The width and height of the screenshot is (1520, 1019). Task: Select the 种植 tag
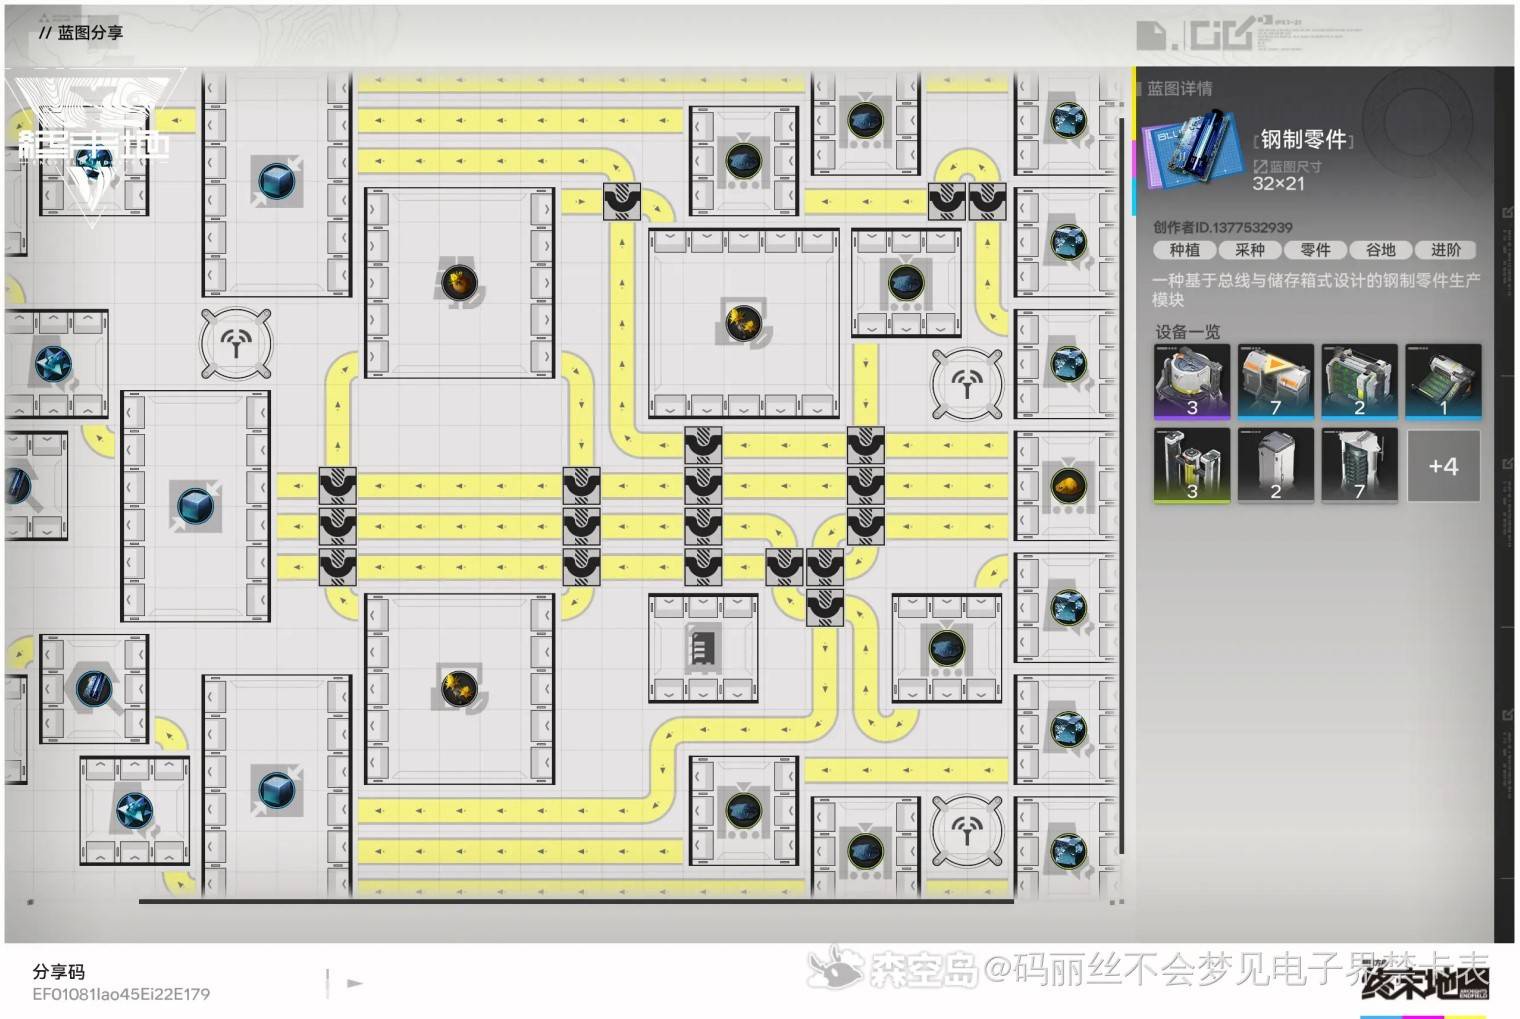1184,250
